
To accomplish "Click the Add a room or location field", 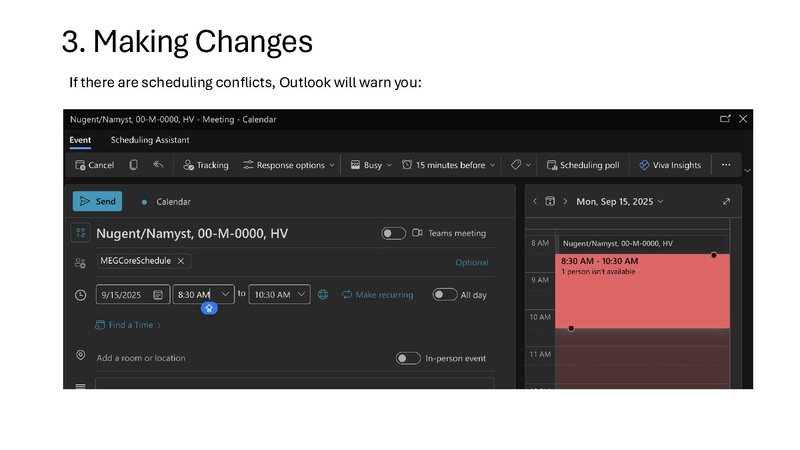I will (x=141, y=358).
